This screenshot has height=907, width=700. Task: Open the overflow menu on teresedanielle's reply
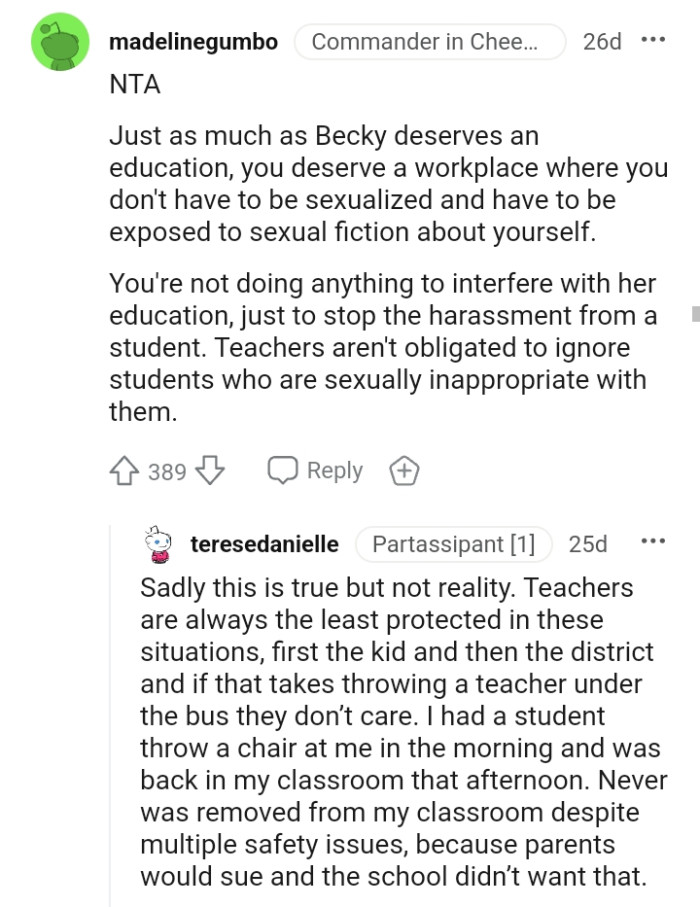(654, 540)
